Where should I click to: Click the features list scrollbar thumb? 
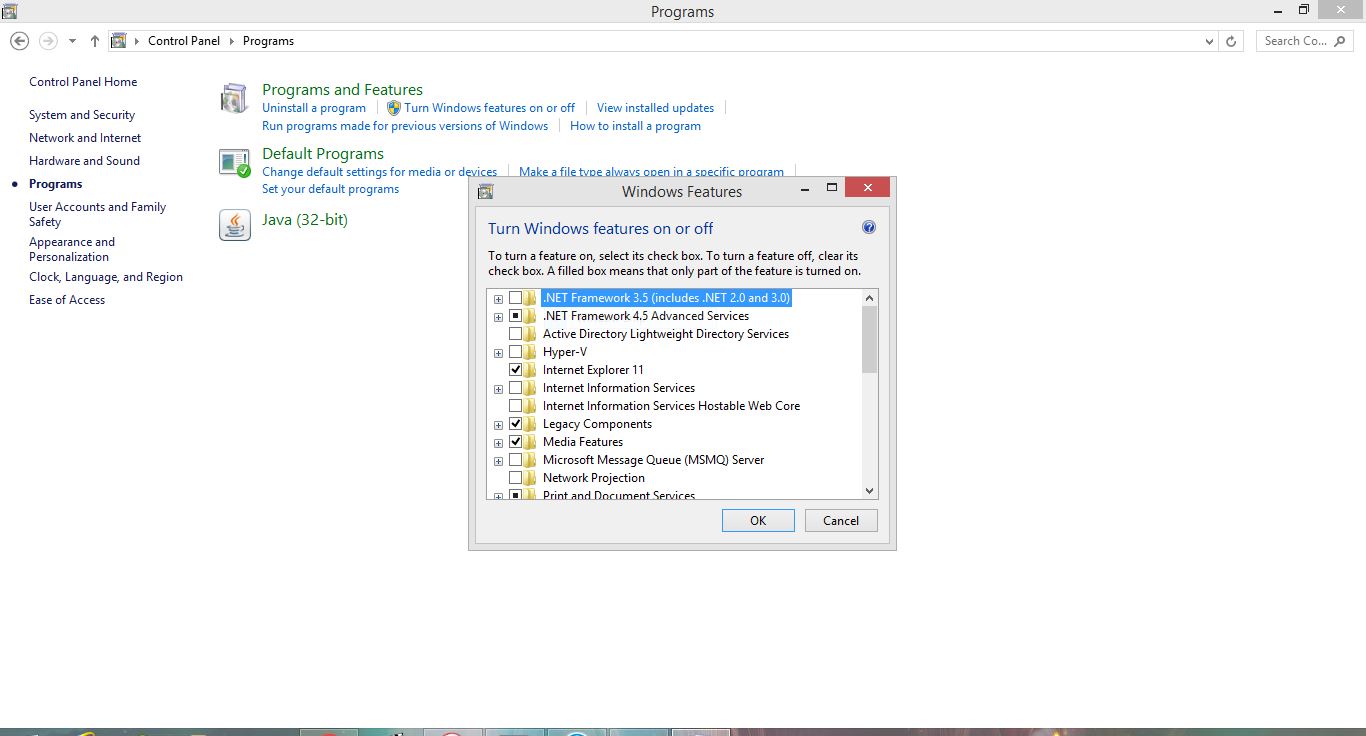point(869,340)
